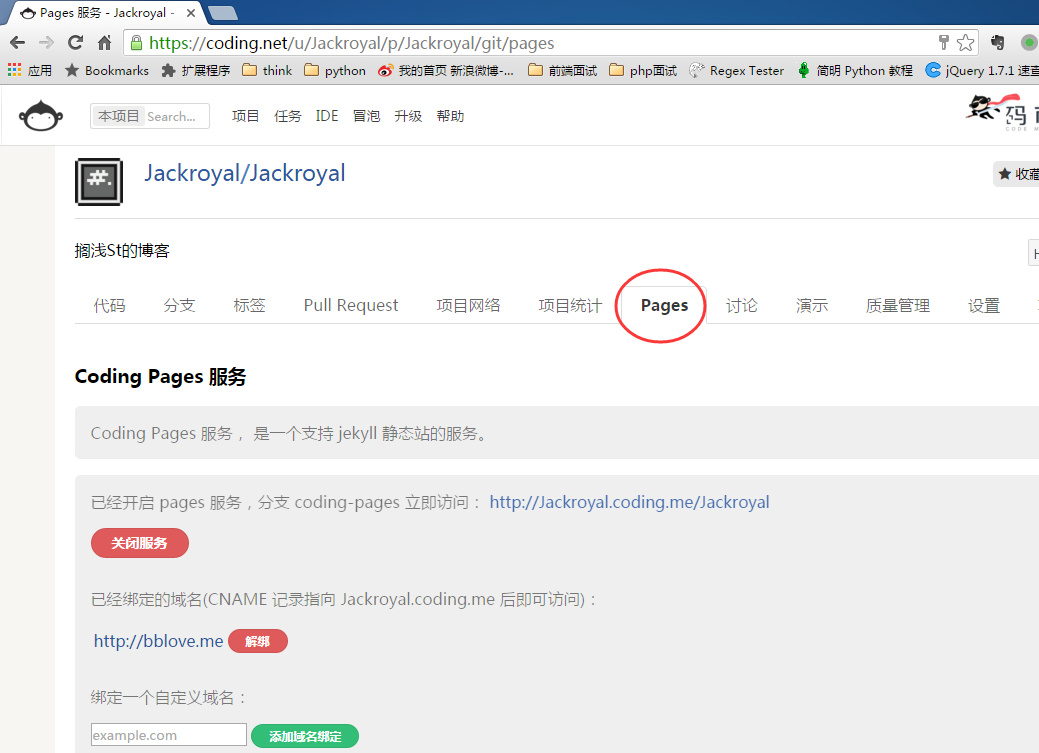Click the green 添加域名绑定 button
1039x753 pixels.
pos(305,736)
